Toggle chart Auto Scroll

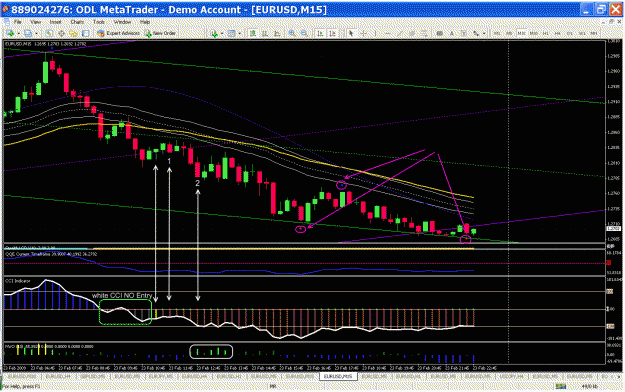coord(320,33)
